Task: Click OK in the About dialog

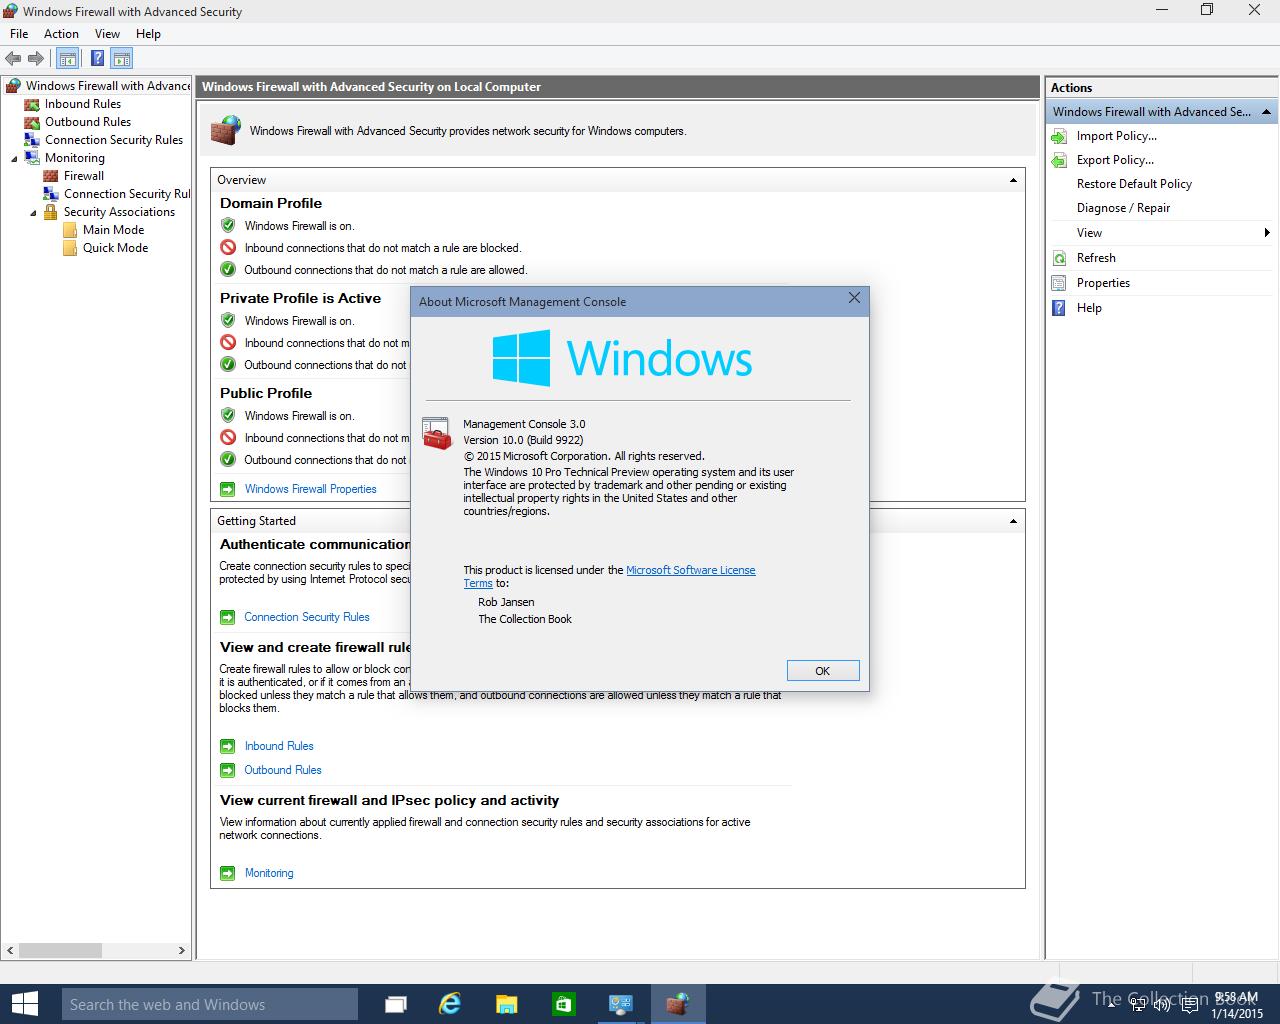Action: coord(823,671)
